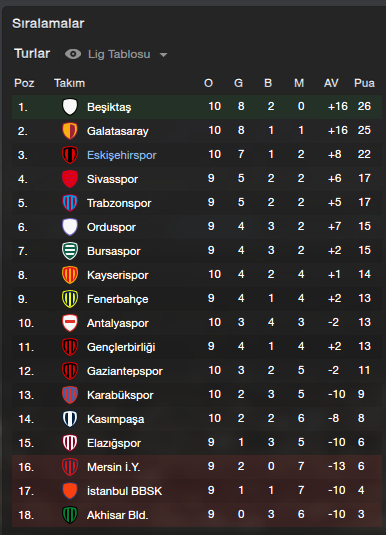The height and width of the screenshot is (535, 386).
Task: Click the Bursaspor green striped badge
Action: [x=70, y=251]
